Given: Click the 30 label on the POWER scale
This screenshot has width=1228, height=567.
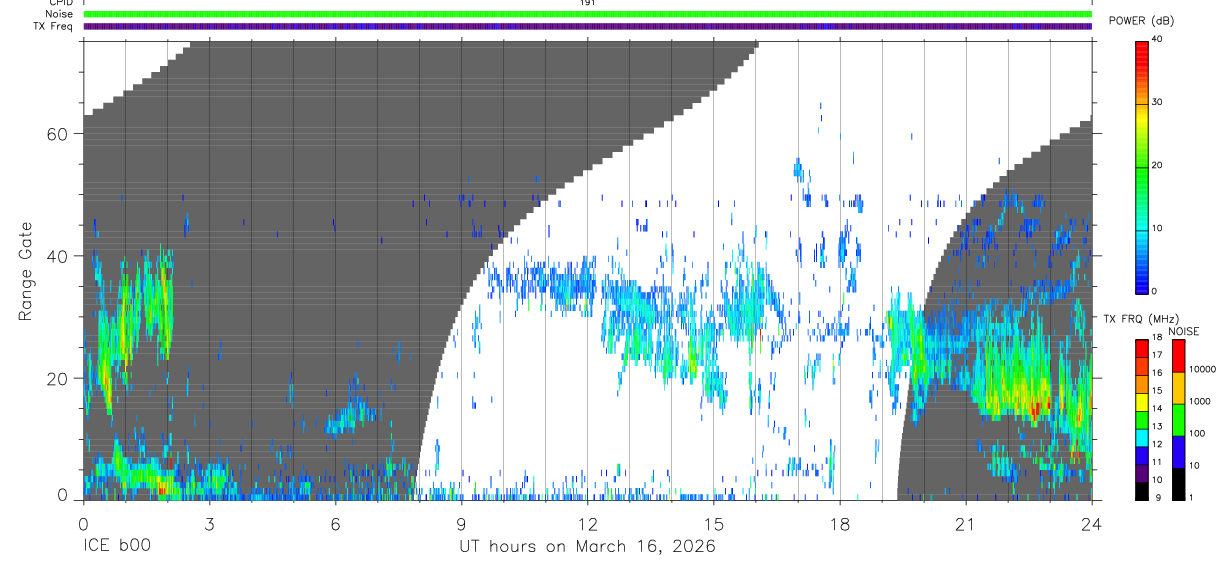Looking at the screenshot, I should tap(1157, 102).
